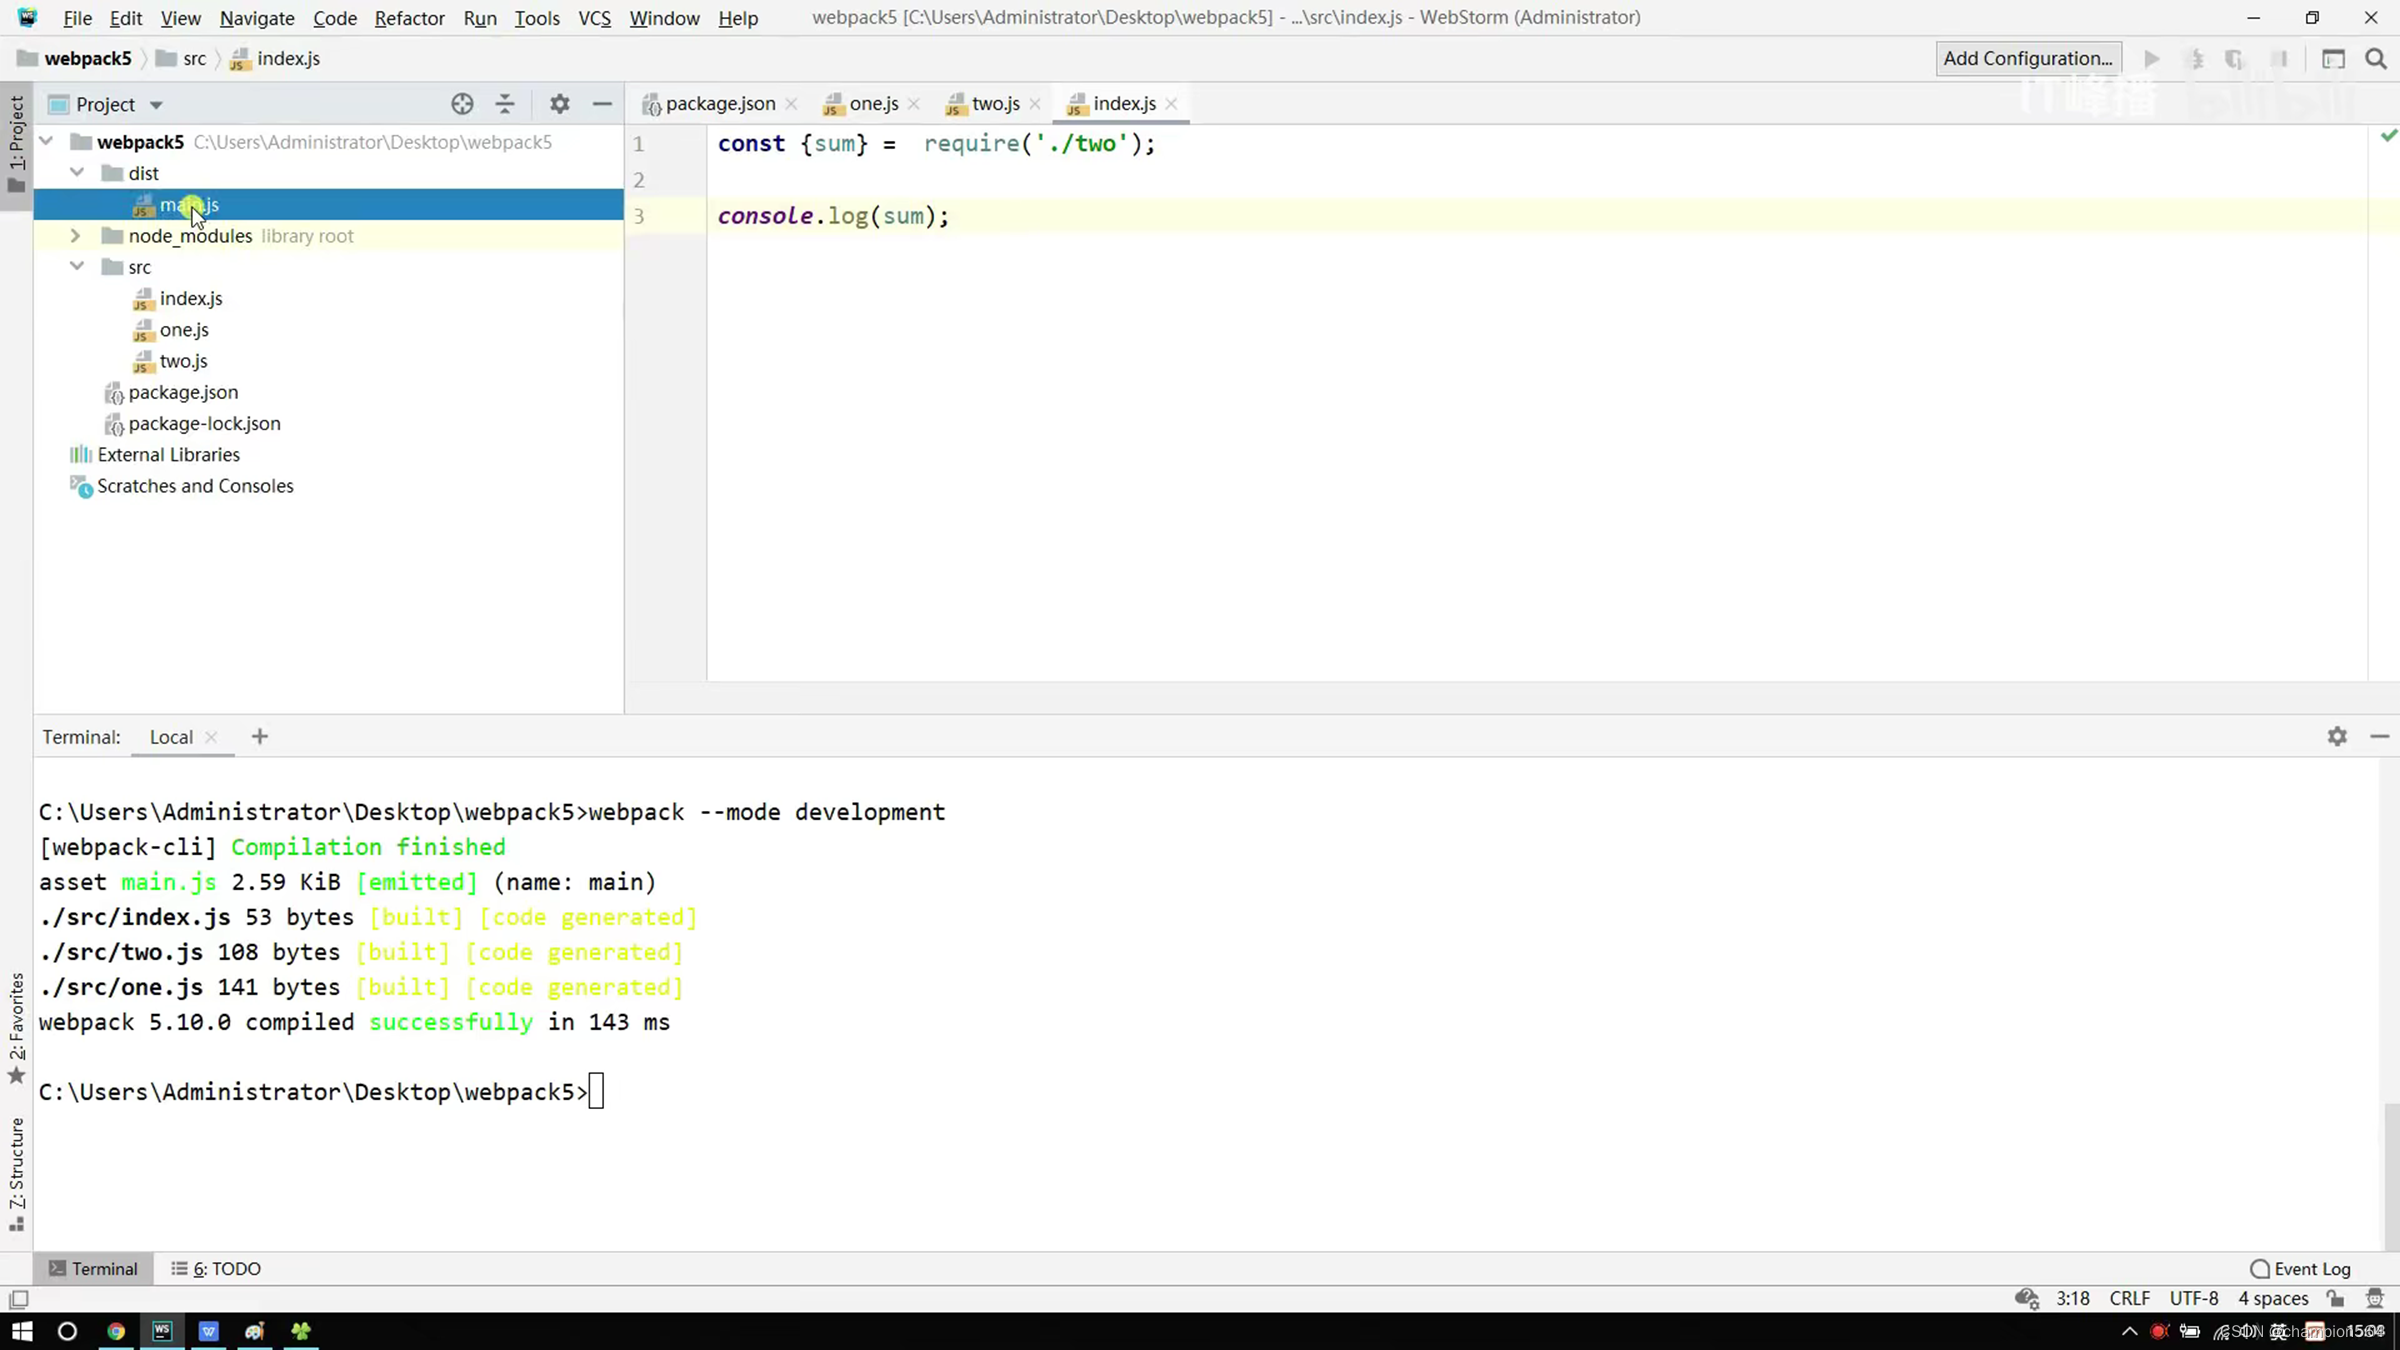
Task: Click the Cortana search circle in taskbar
Action: (x=67, y=1331)
